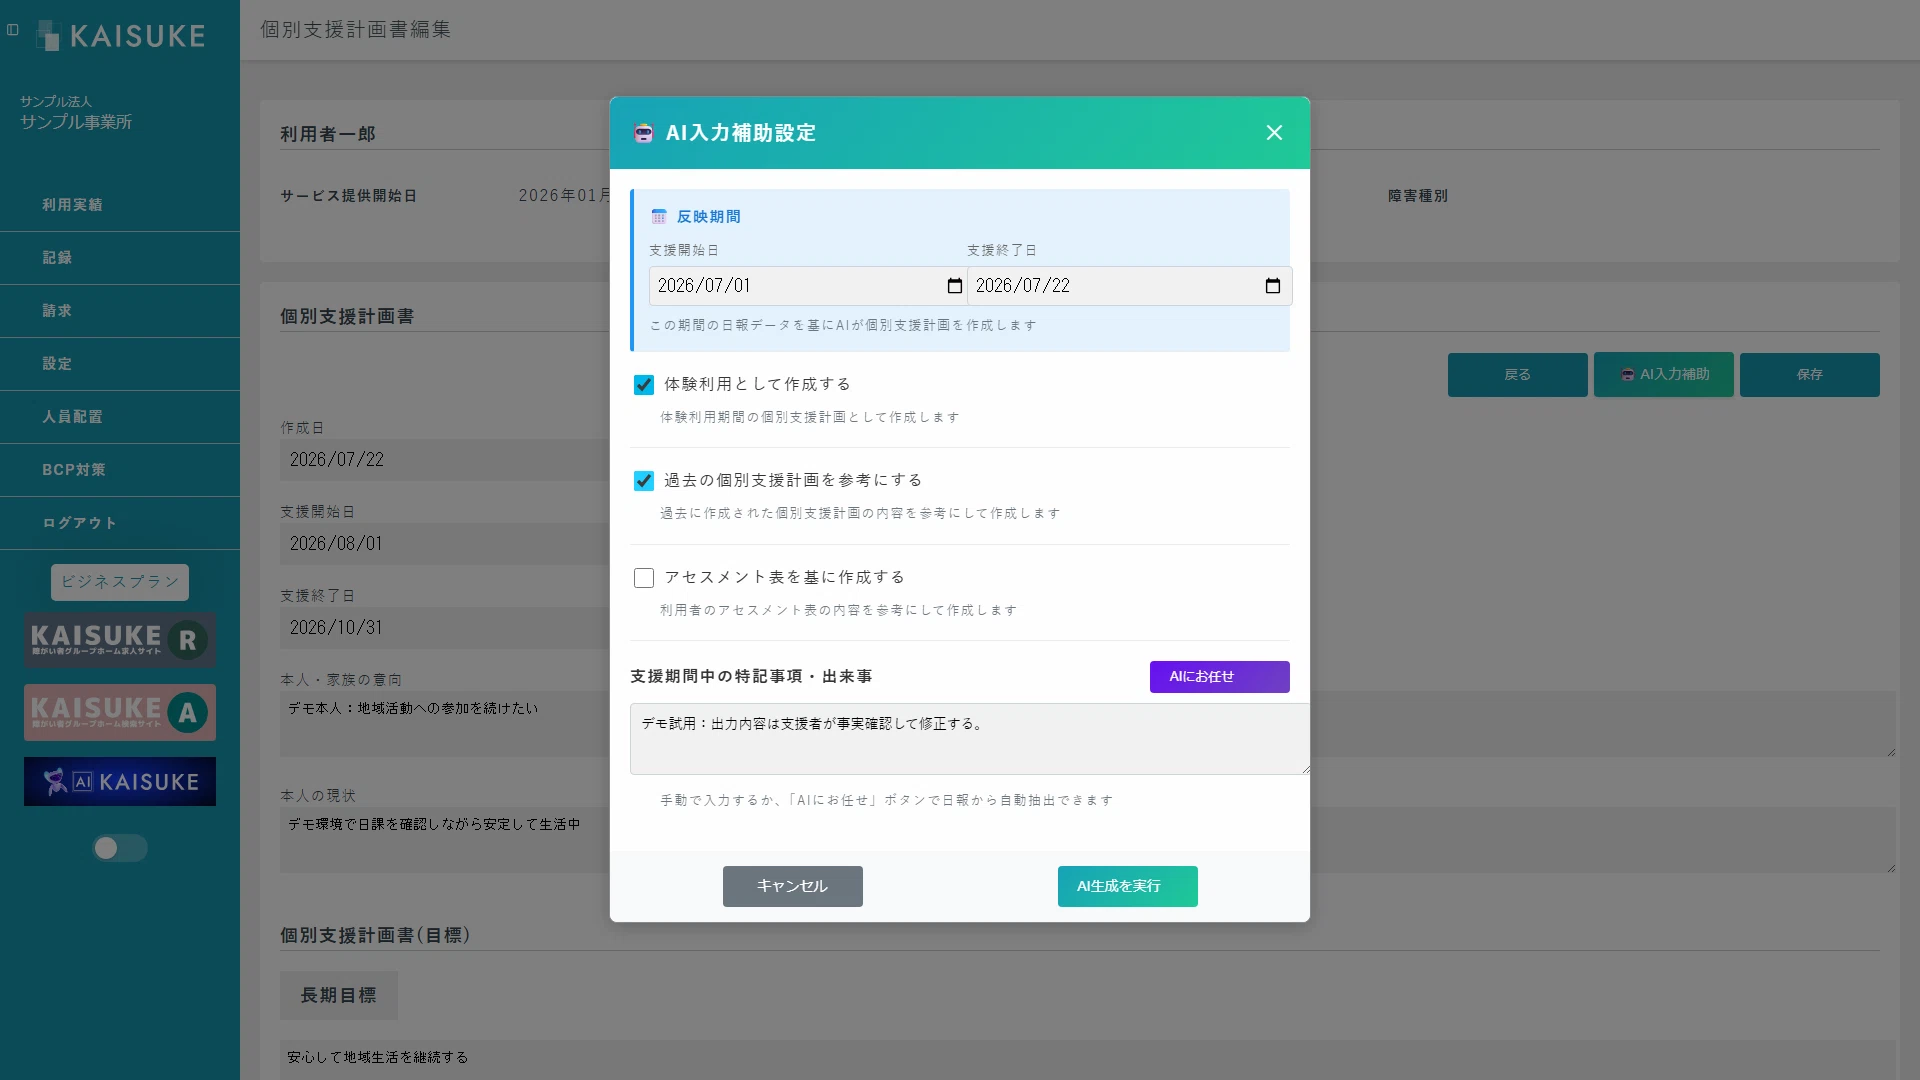The image size is (1920, 1080).
Task: Open 設定 in the sidebar menu
Action: pos(120,364)
